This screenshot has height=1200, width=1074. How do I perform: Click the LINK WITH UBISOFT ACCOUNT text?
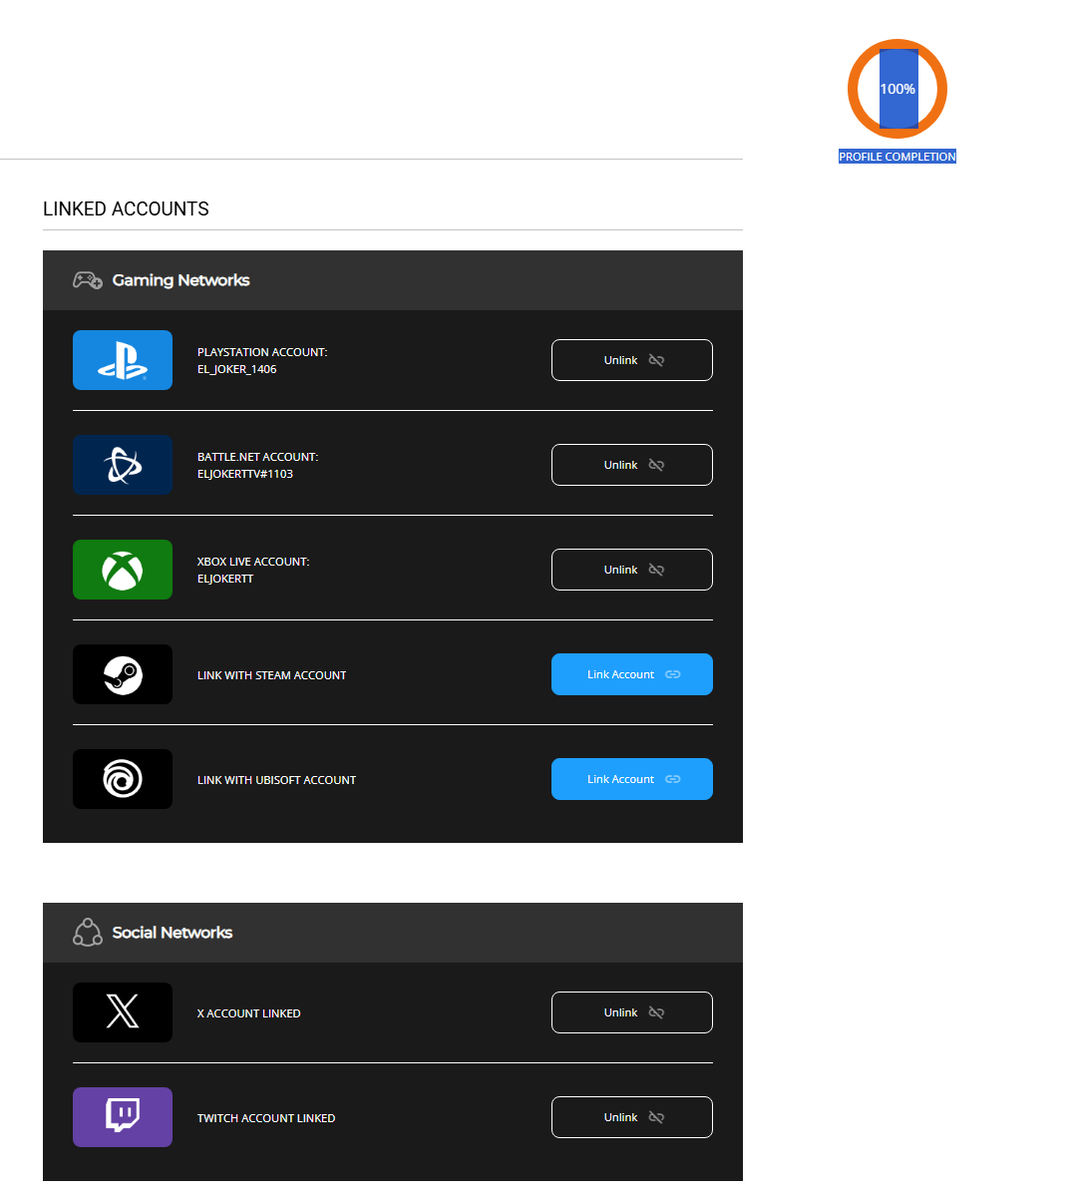pyautogui.click(x=277, y=780)
